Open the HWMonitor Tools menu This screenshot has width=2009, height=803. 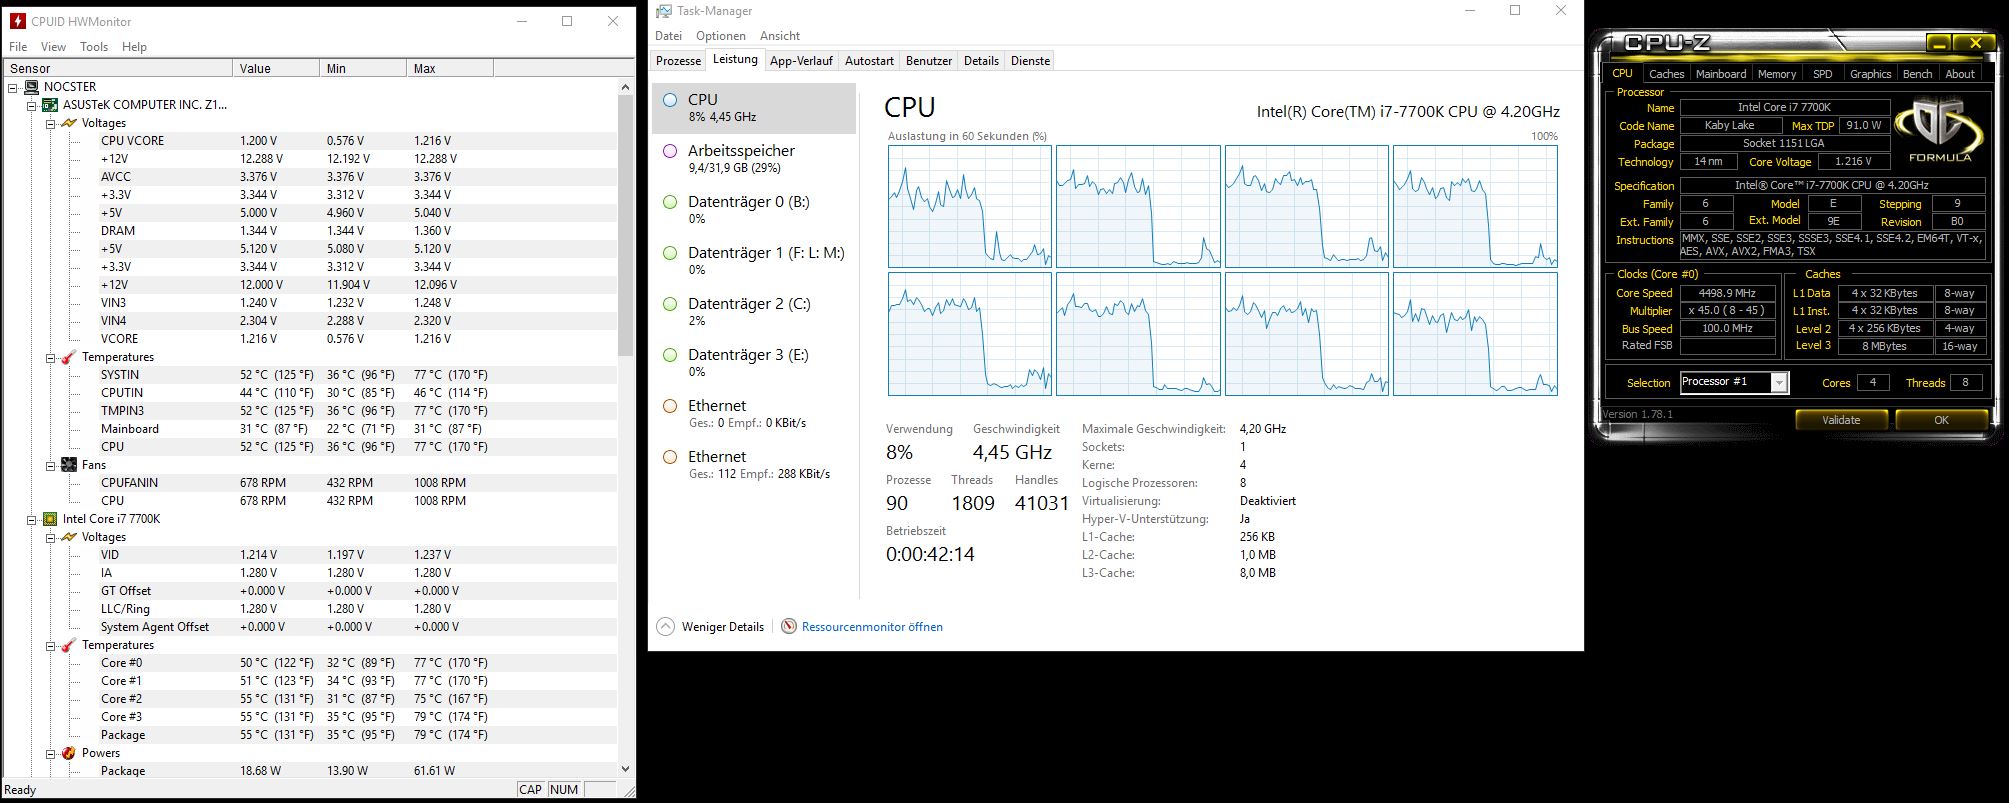pyautogui.click(x=94, y=47)
